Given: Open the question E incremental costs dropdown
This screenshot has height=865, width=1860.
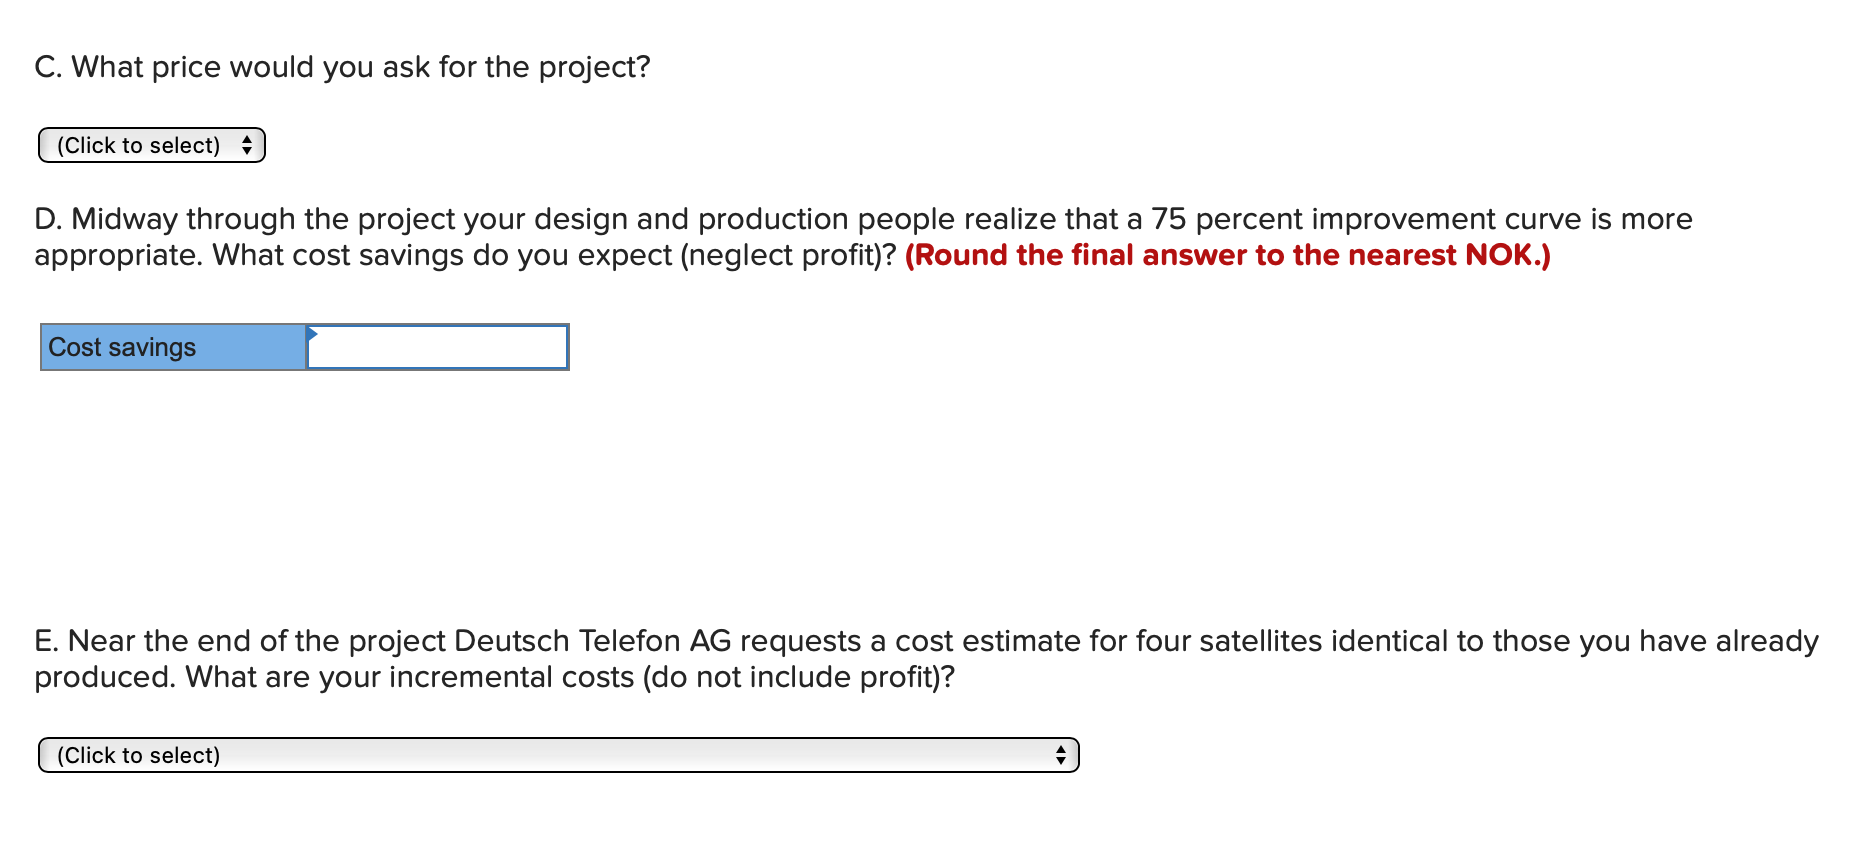Looking at the screenshot, I should tap(558, 755).
